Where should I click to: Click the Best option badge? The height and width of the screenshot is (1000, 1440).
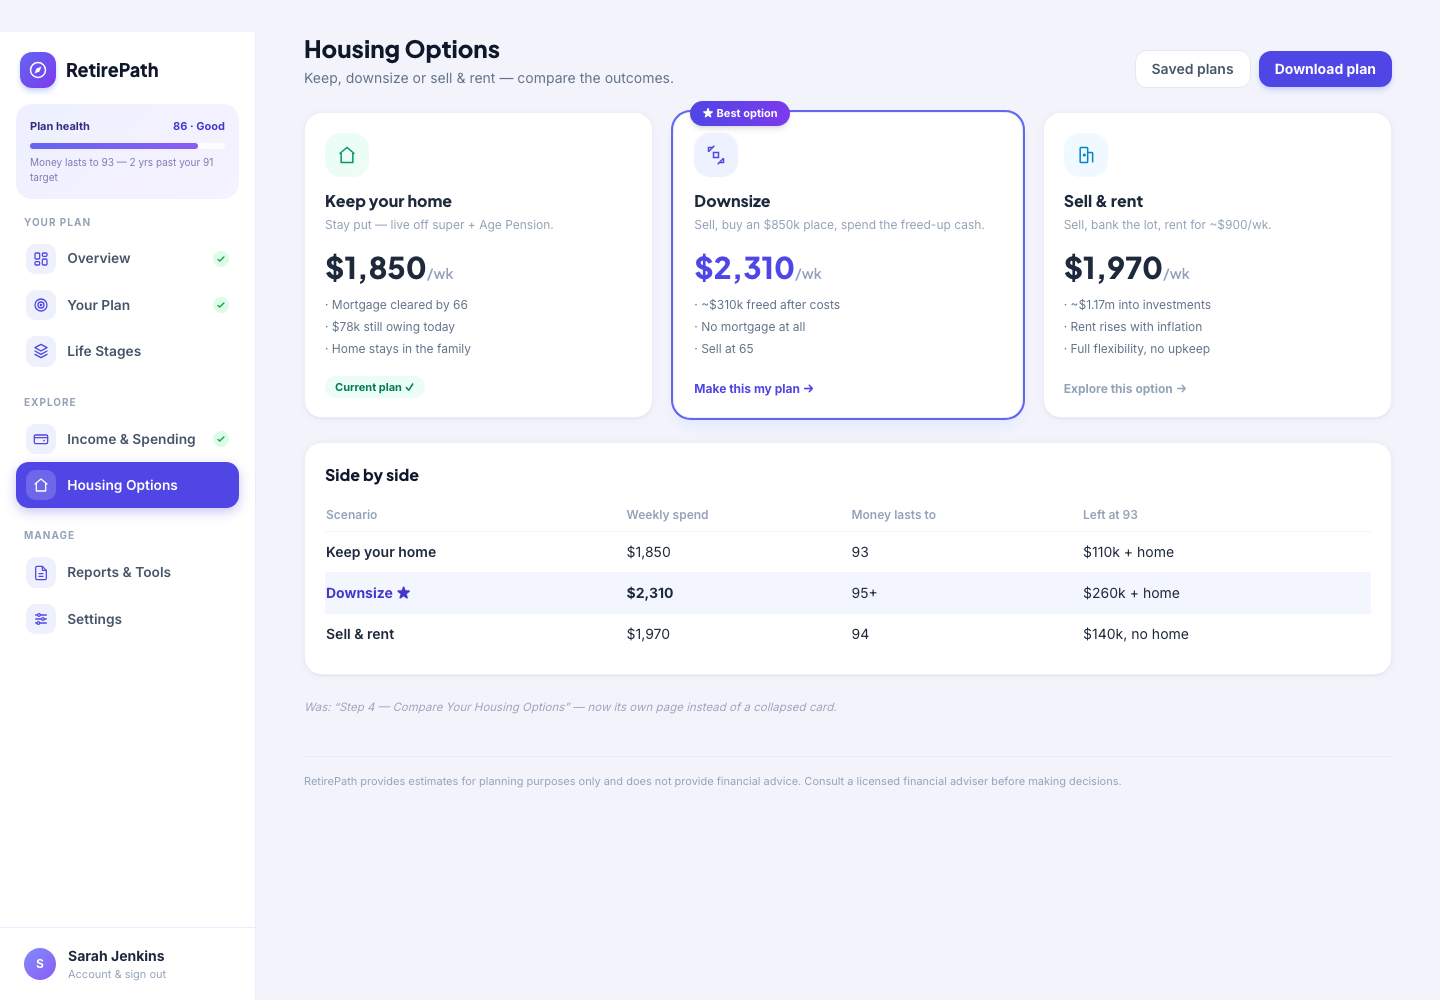(x=740, y=114)
